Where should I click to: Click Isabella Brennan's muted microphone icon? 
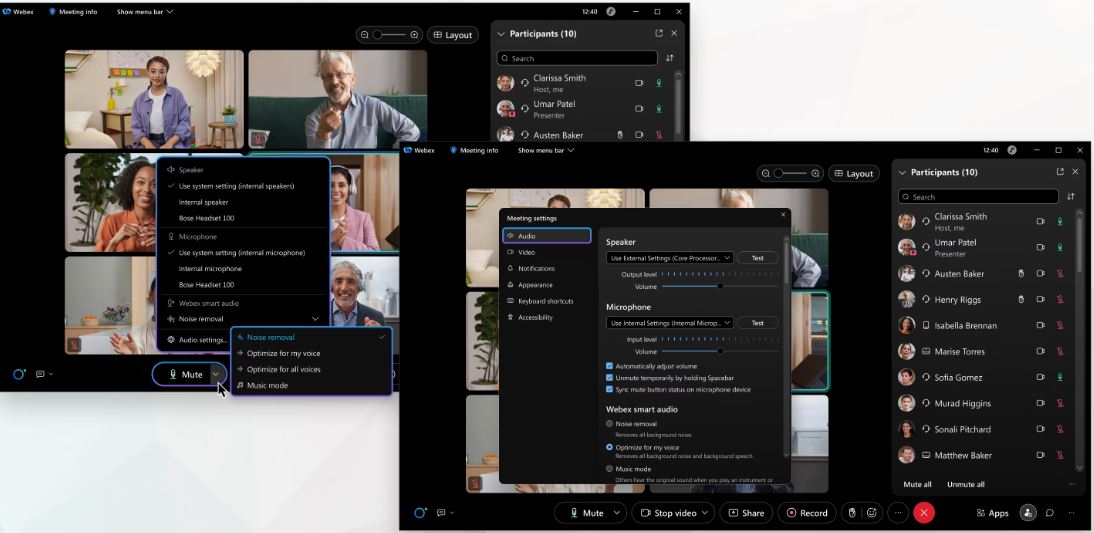(x=1061, y=325)
